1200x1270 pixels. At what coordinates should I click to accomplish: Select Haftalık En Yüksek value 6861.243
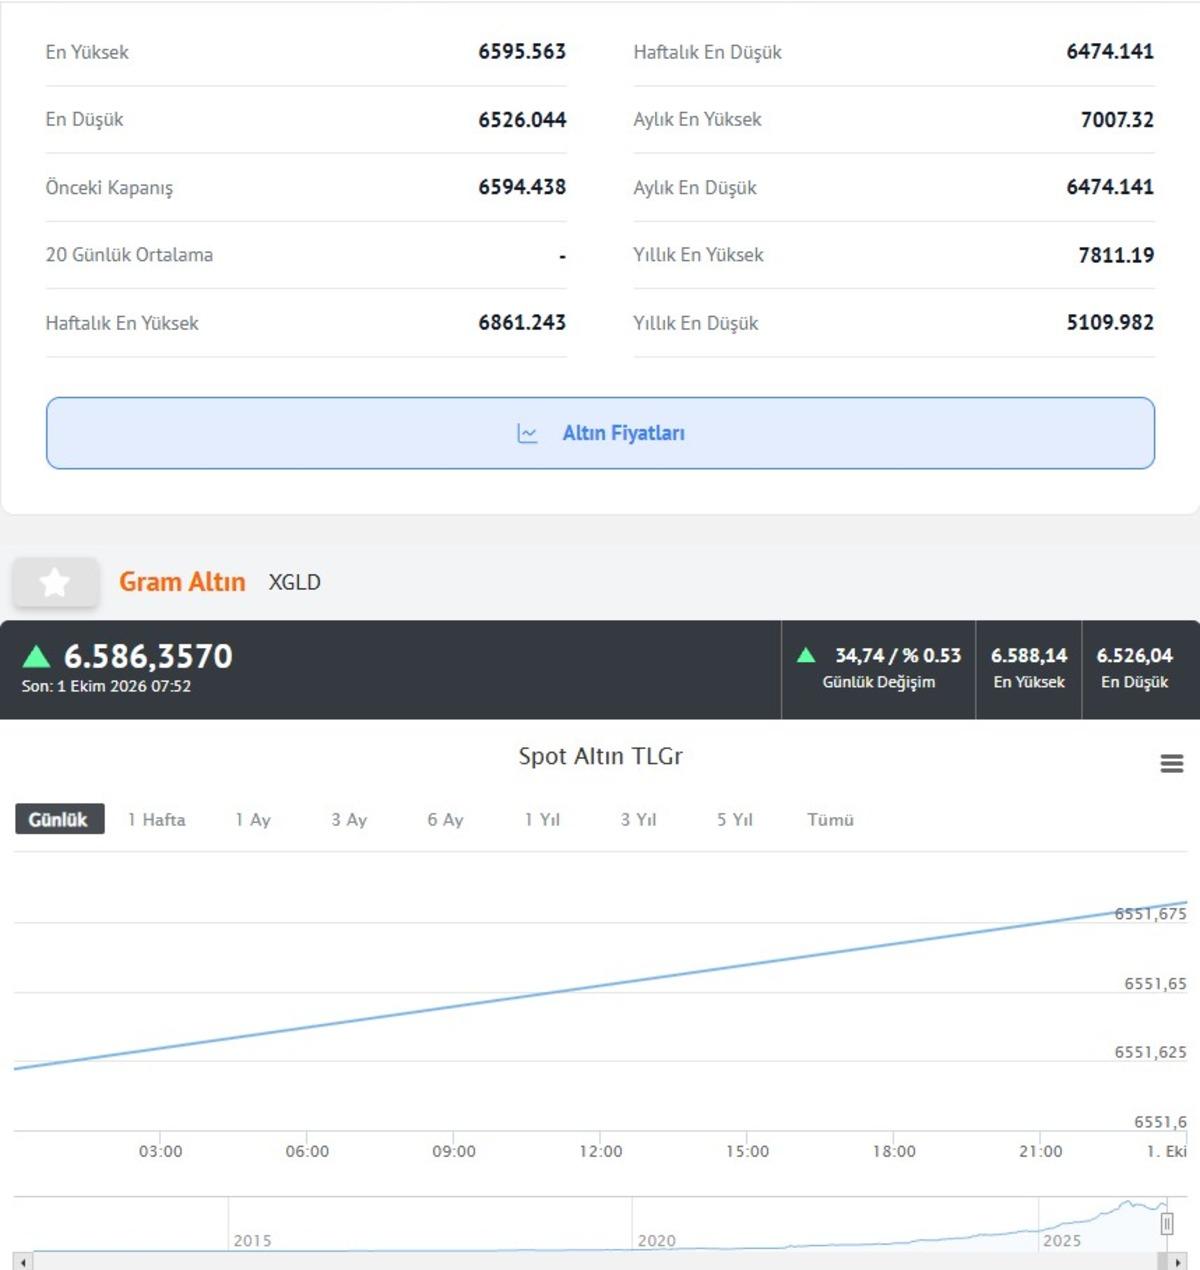coord(522,323)
